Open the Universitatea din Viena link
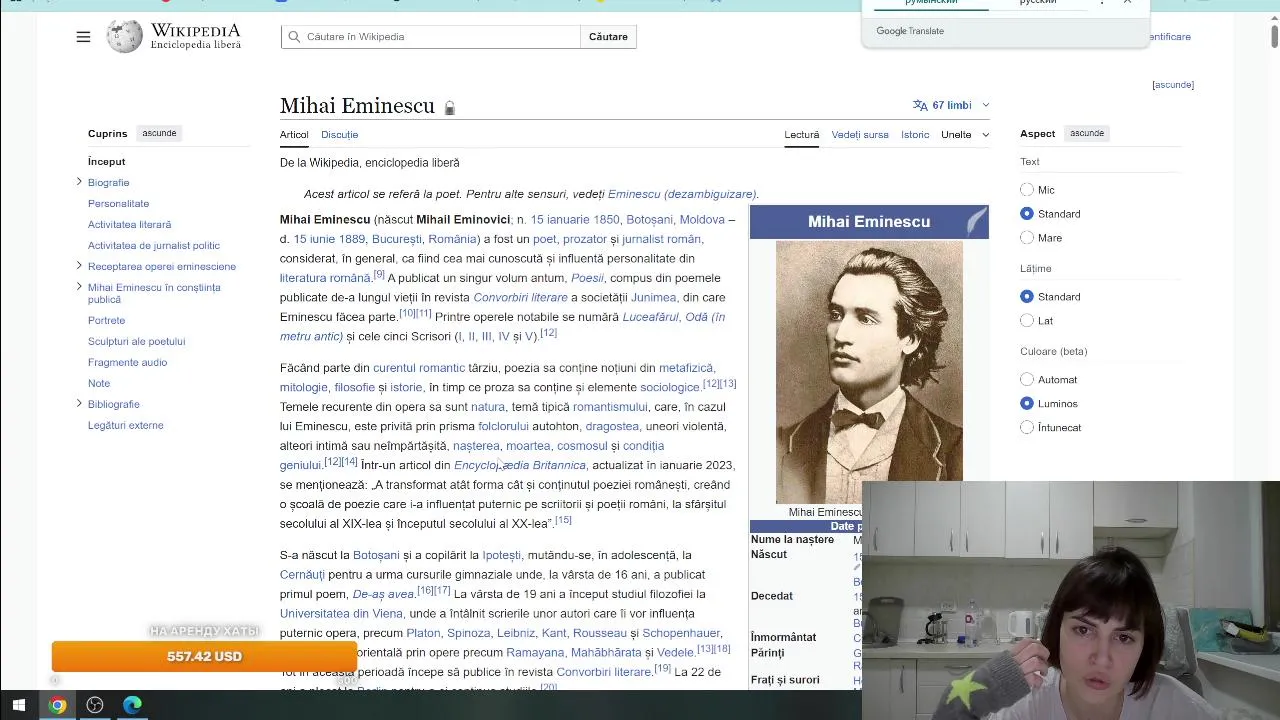 click(x=341, y=614)
